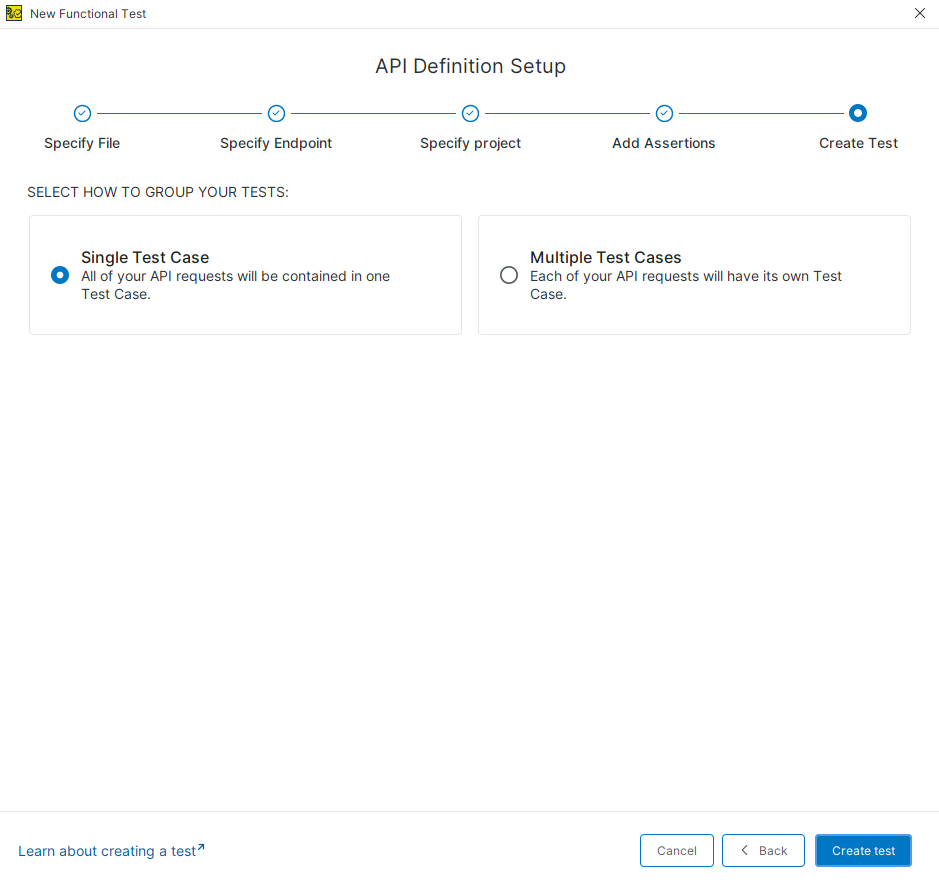Open the Learn about creating a test link
The height and width of the screenshot is (886, 939).
point(111,851)
